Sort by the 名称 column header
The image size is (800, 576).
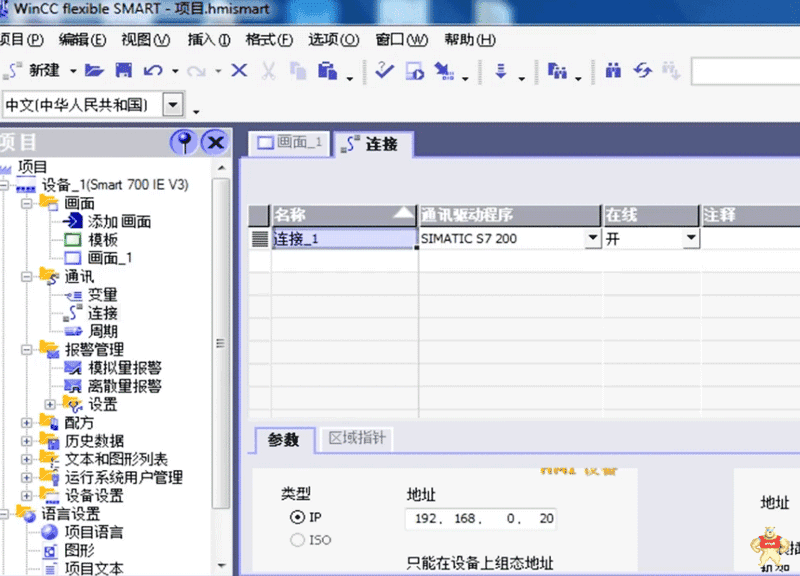344,215
